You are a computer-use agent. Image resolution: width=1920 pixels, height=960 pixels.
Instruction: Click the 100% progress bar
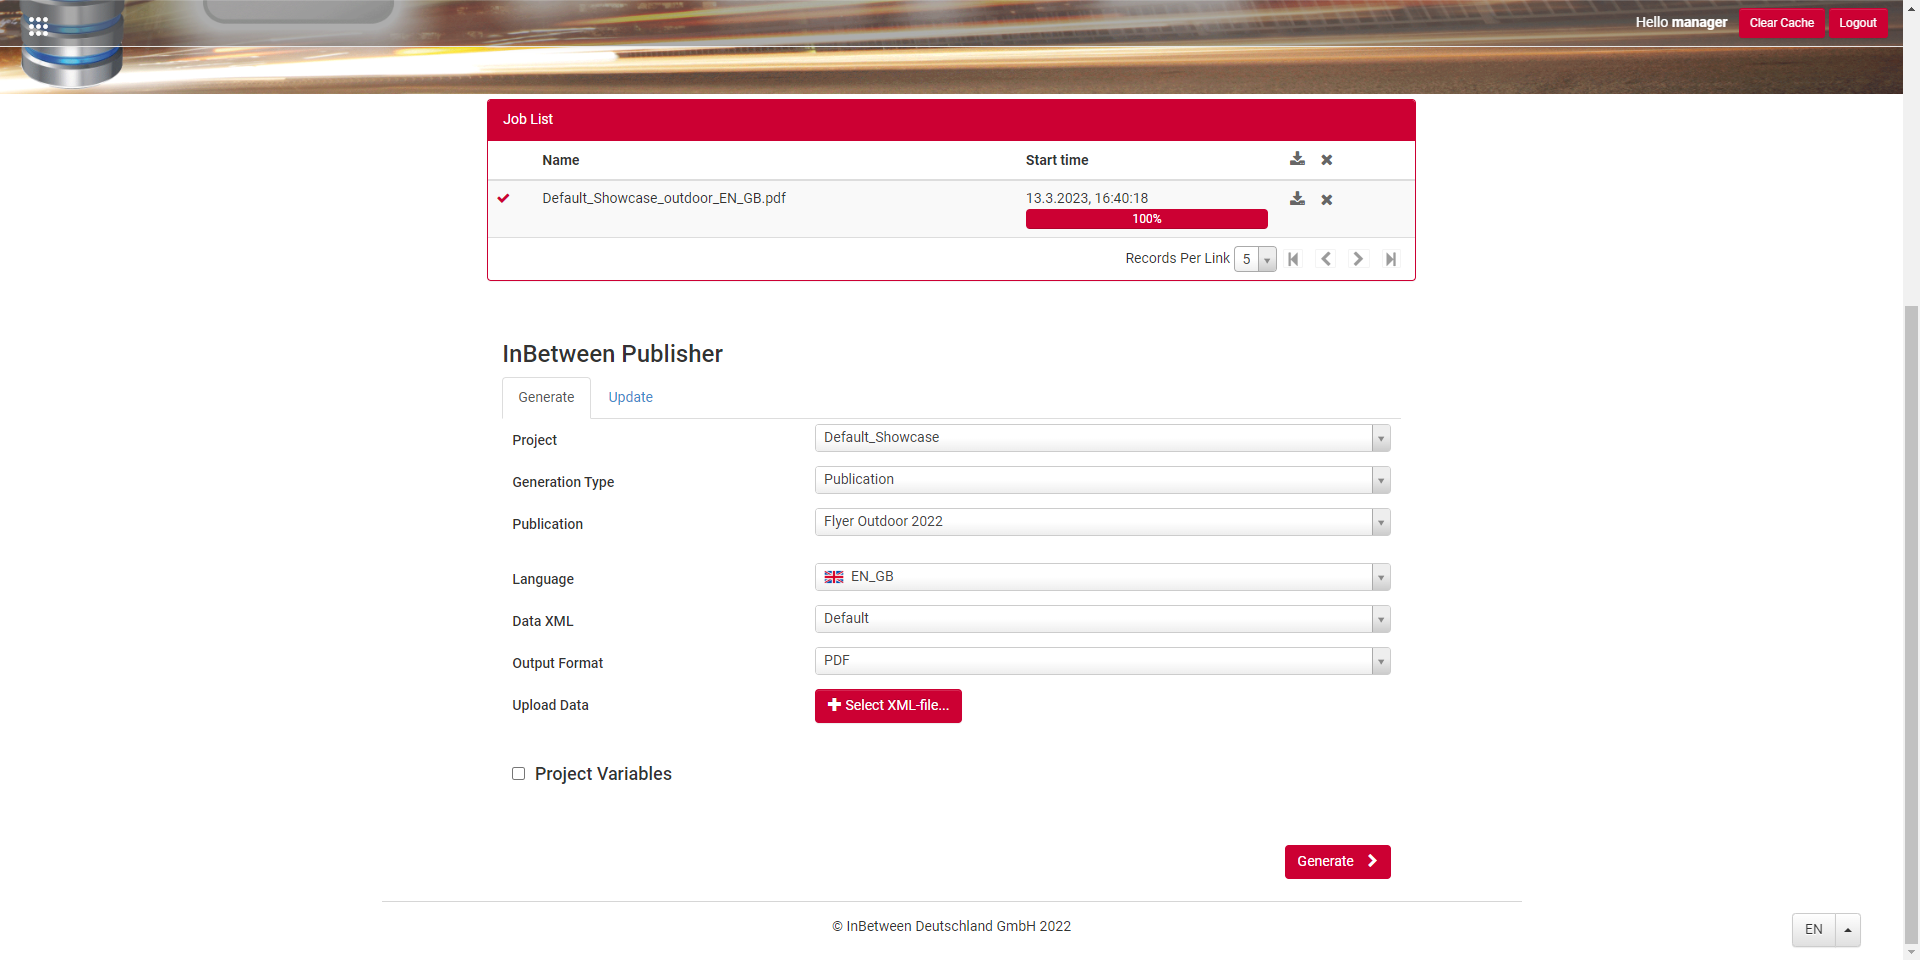1146,219
